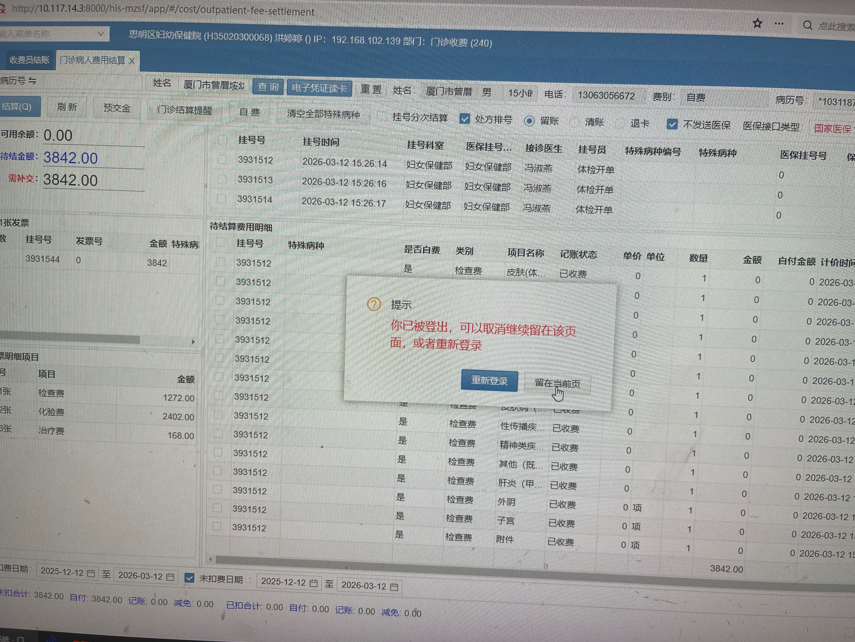This screenshot has height=642, width=855.
Task: Click the 子宫 item cell
Action: [506, 520]
